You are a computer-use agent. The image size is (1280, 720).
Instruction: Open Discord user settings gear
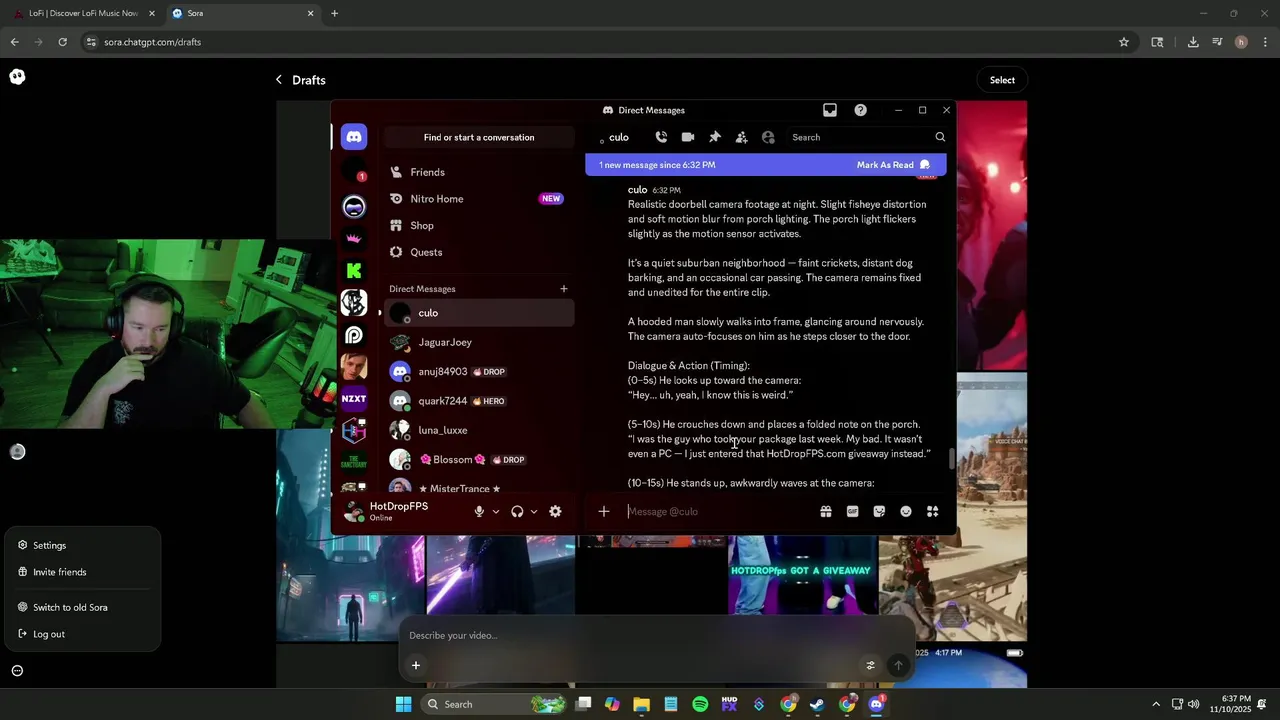(x=555, y=511)
